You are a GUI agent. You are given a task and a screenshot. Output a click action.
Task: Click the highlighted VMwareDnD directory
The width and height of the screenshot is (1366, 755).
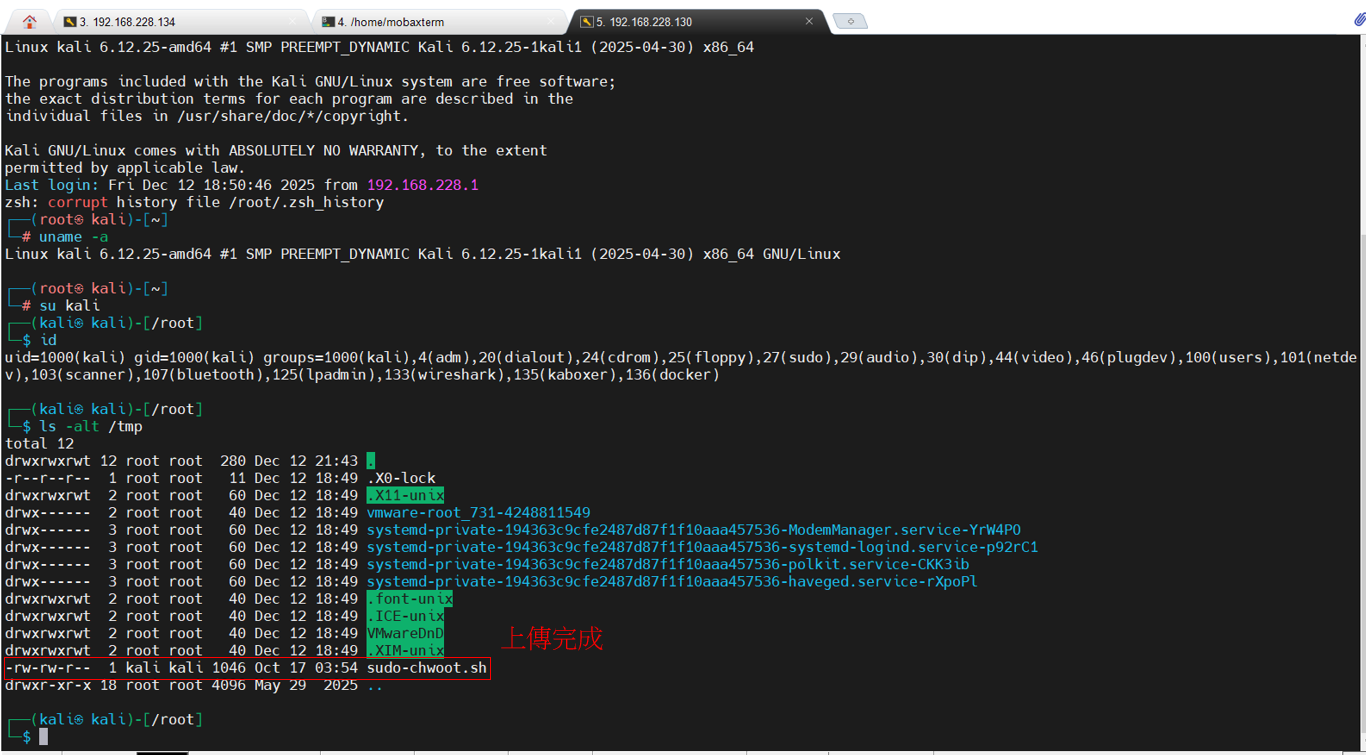point(405,634)
